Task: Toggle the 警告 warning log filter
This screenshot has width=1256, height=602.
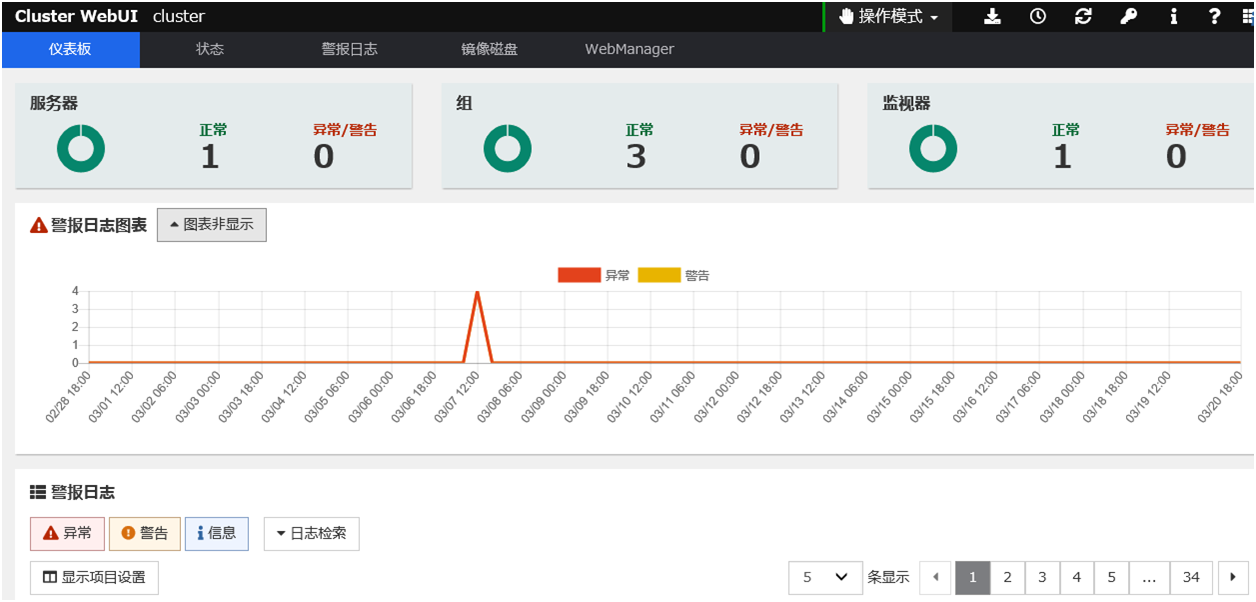Action: coord(145,534)
